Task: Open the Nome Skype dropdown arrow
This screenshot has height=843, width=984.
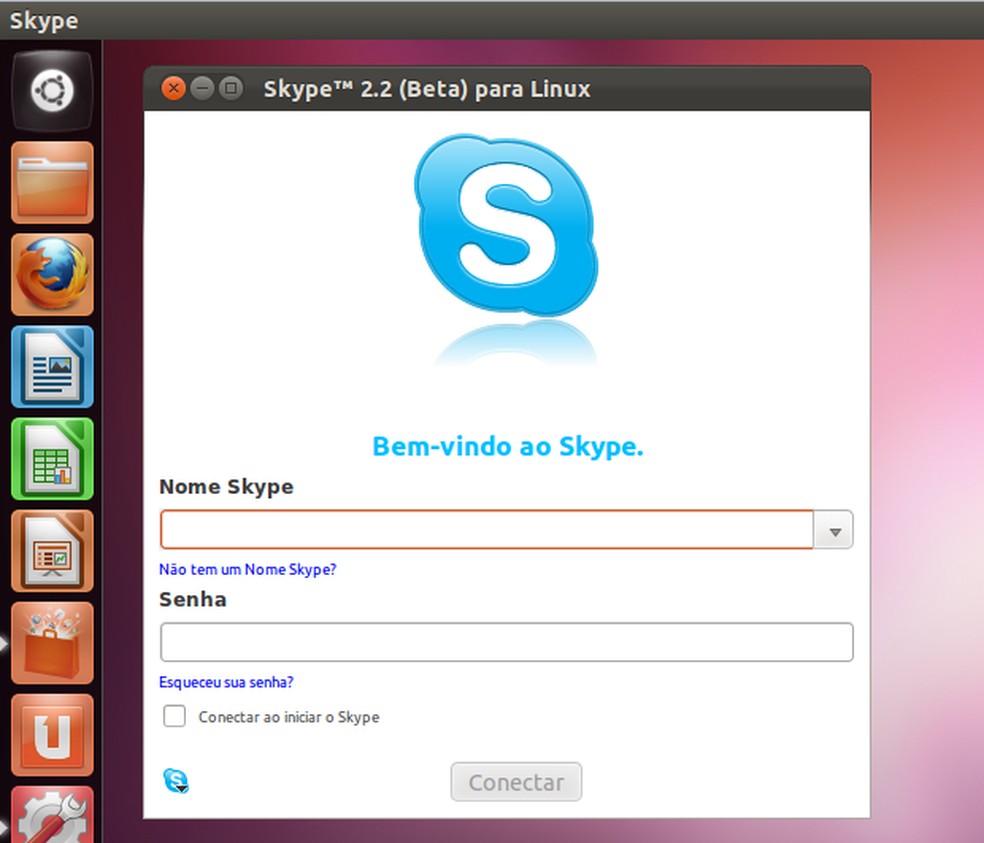Action: [832, 530]
